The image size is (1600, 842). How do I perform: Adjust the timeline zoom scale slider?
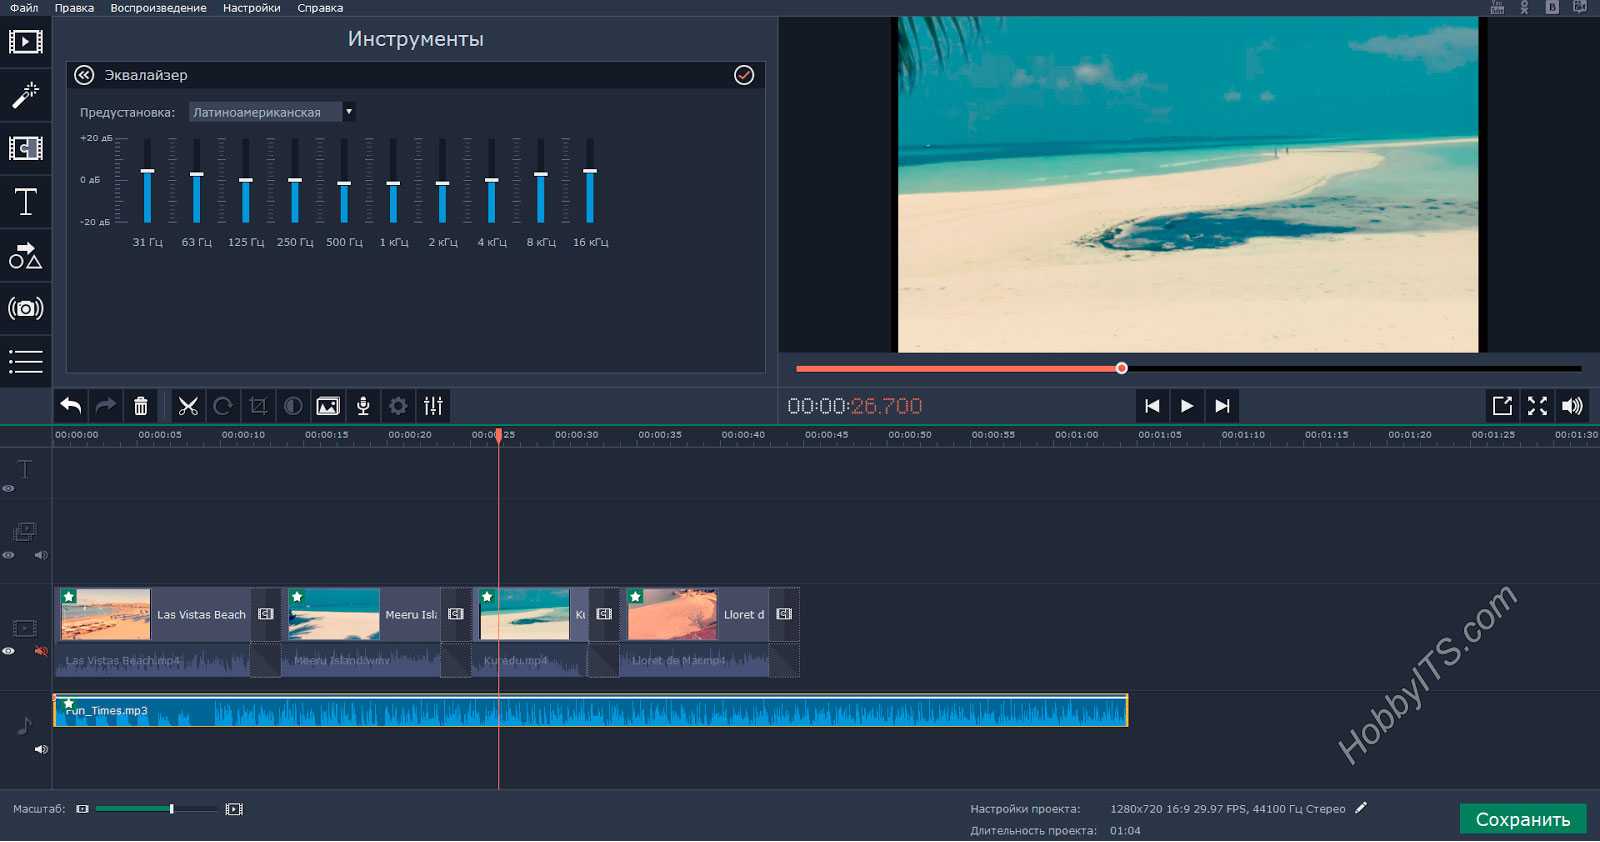point(156,809)
